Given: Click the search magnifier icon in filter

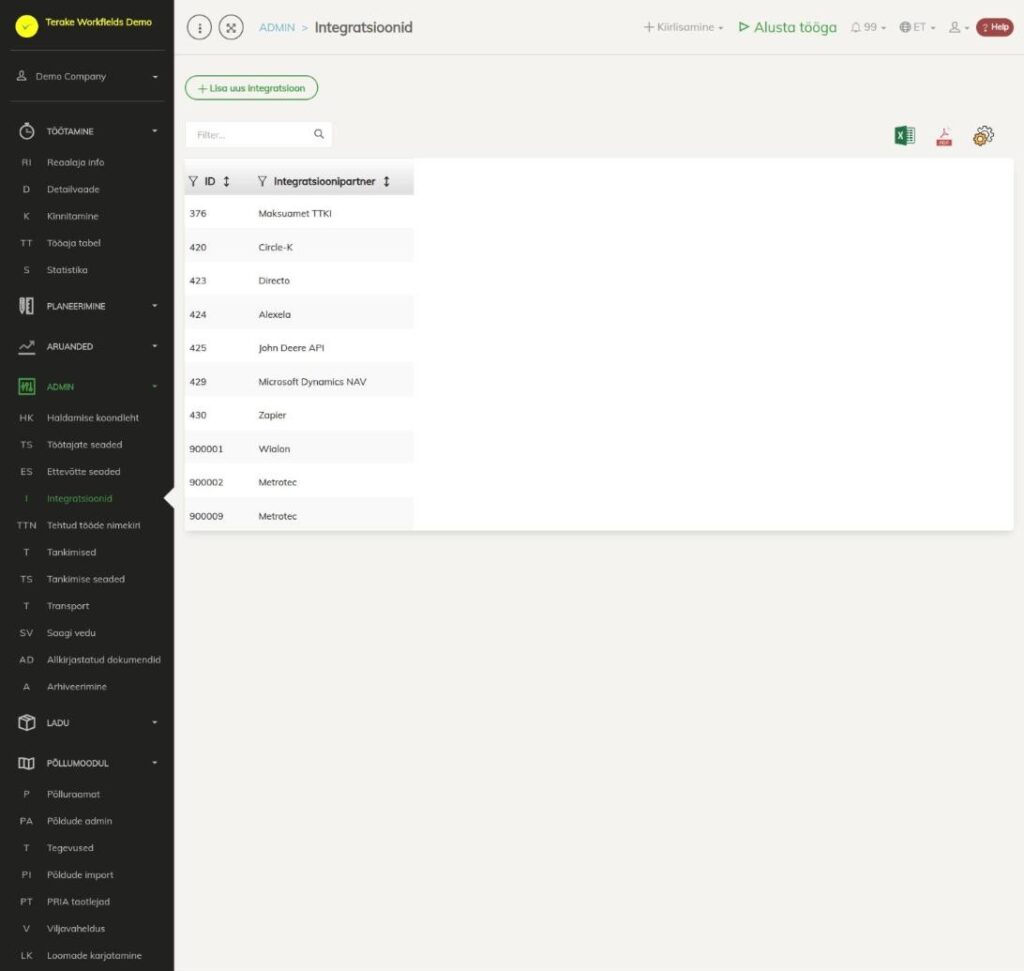Looking at the screenshot, I should [x=319, y=134].
